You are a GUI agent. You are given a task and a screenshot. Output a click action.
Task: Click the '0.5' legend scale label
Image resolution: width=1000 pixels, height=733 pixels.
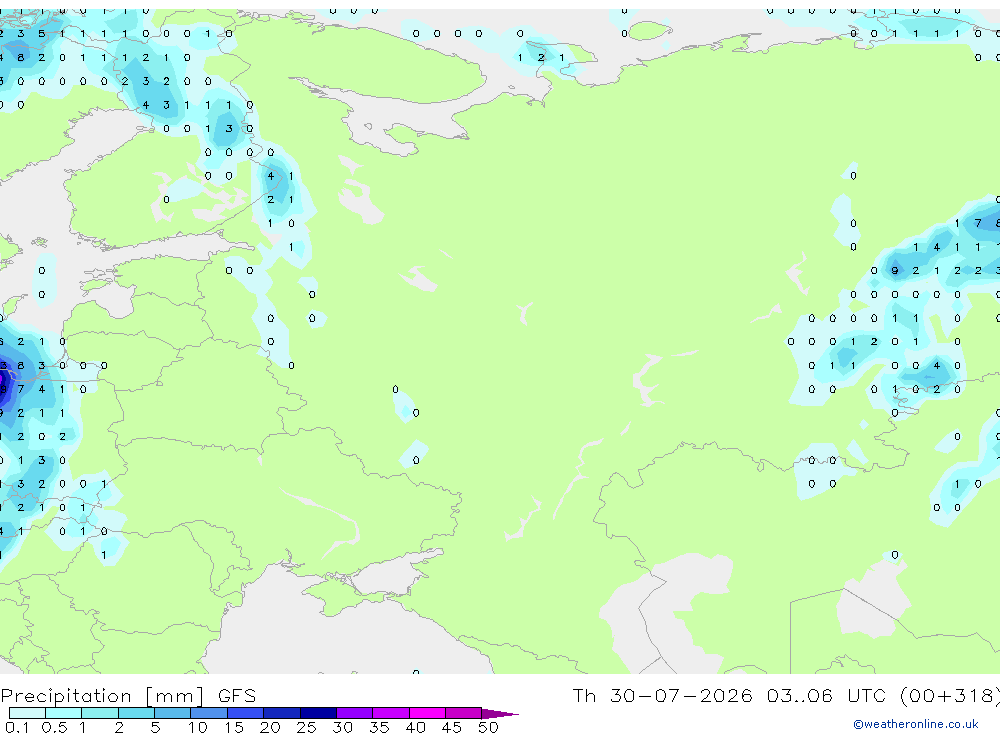coord(54,727)
